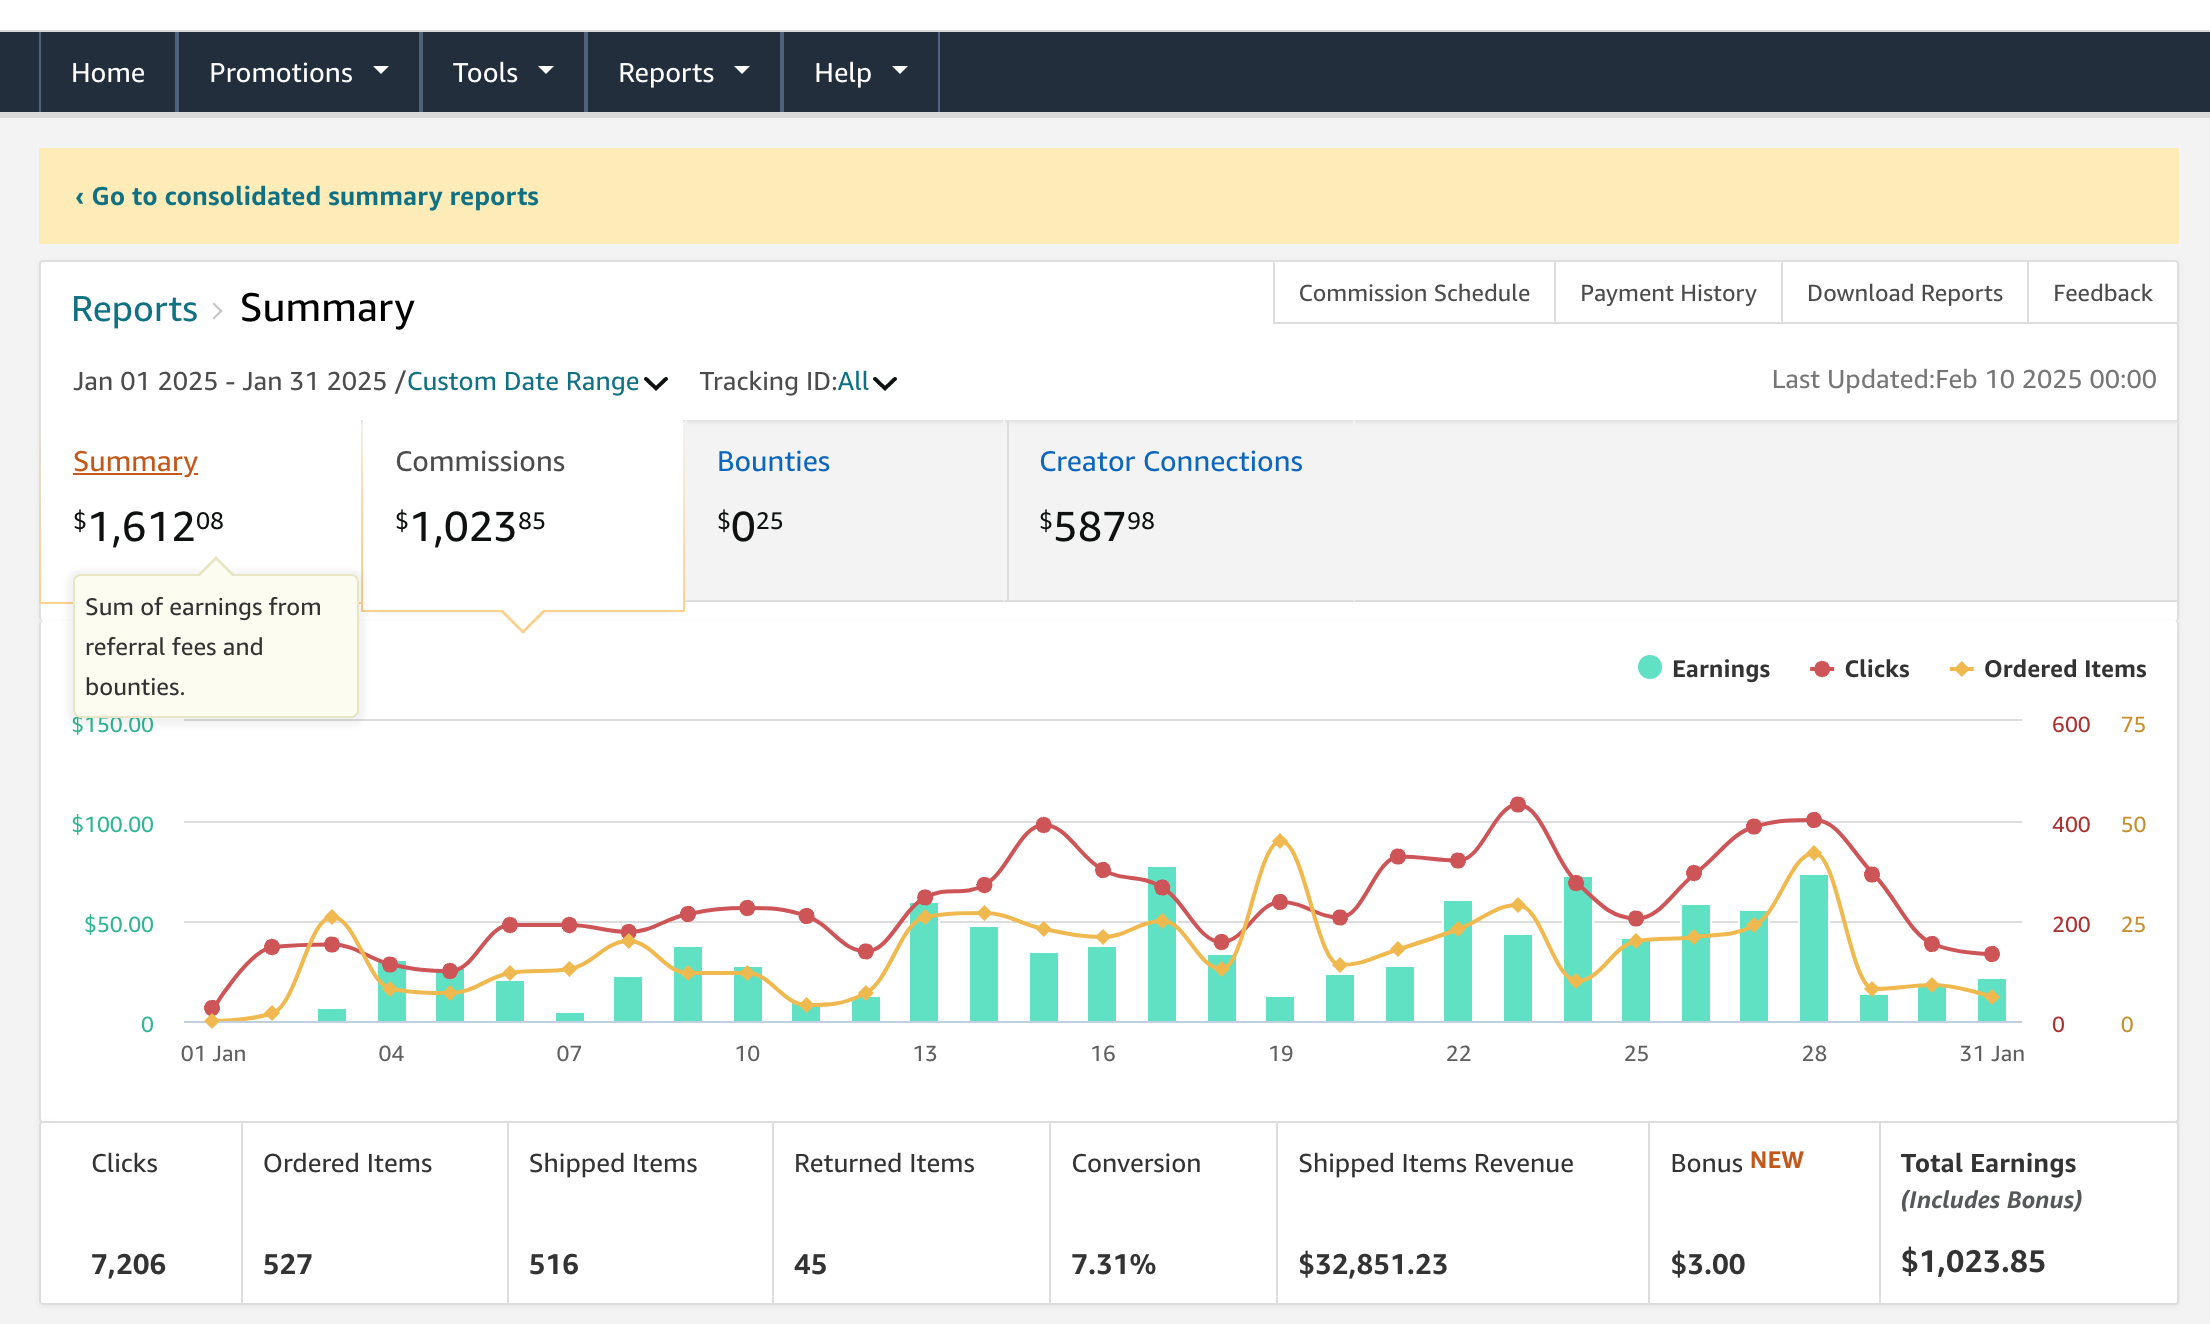
Task: Toggle Earnings series via green legend dot
Action: pos(1650,668)
